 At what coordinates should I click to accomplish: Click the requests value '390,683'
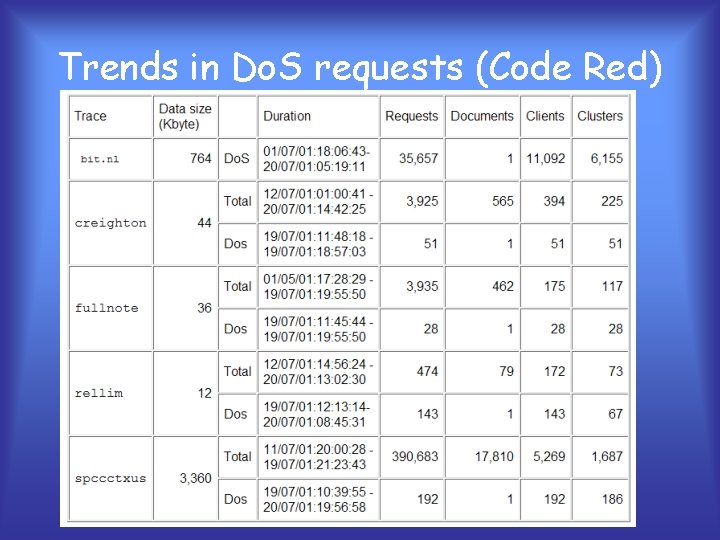coord(415,456)
